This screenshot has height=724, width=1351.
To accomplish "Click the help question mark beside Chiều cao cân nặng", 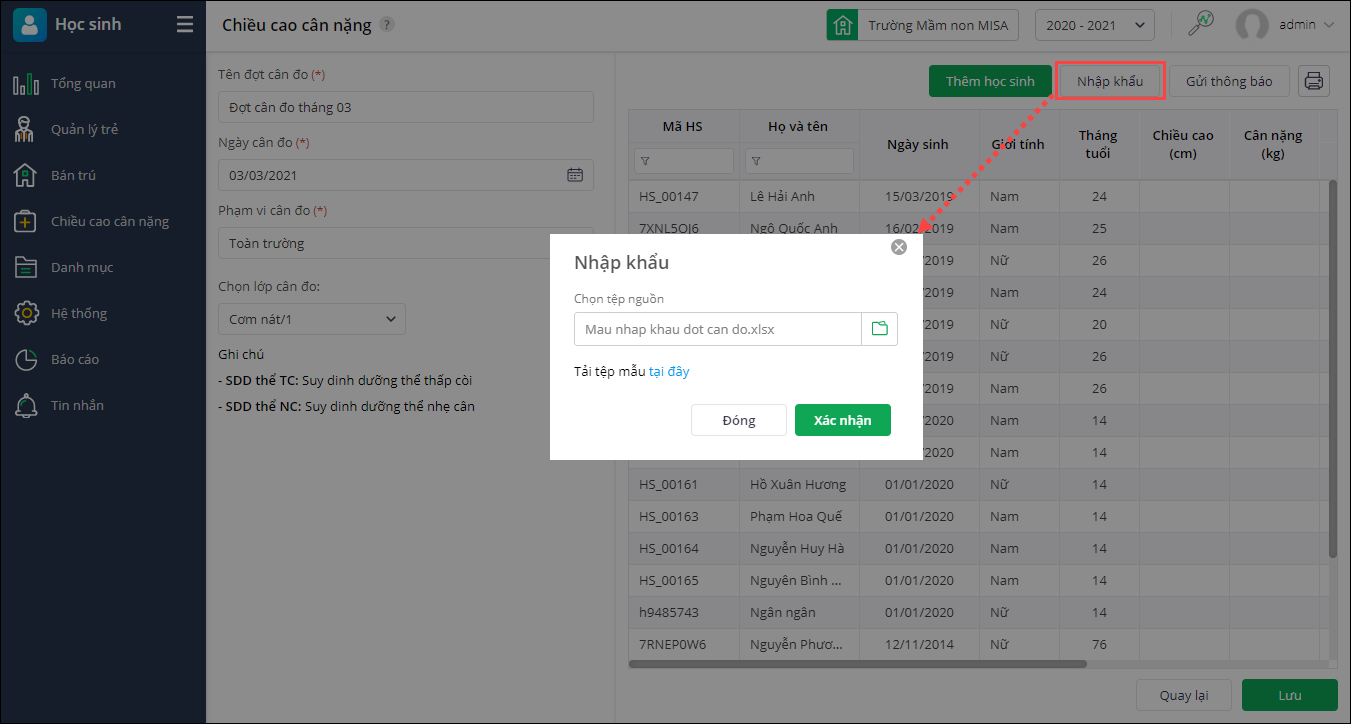I will point(388,25).
